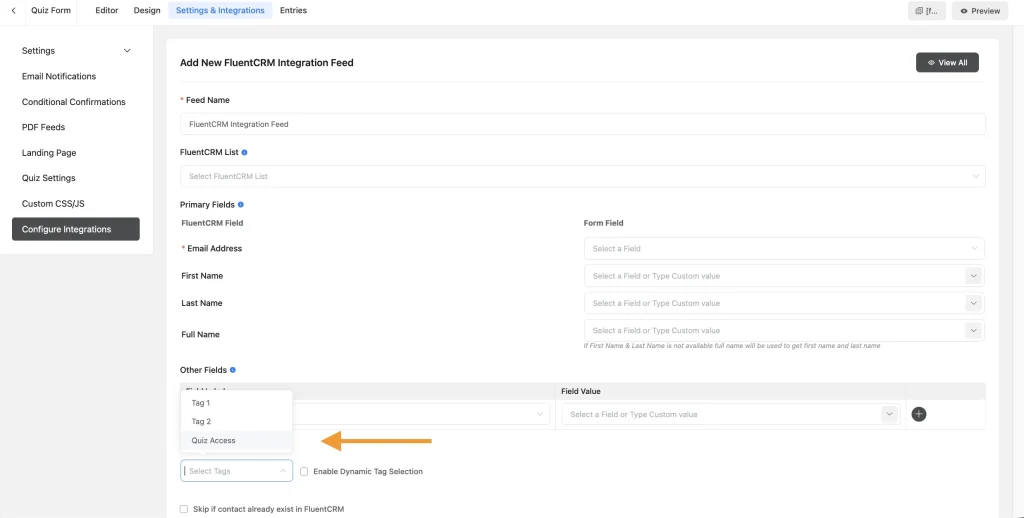Open Quiz Settings in sidebar
This screenshot has width=1024, height=518.
[48, 178]
